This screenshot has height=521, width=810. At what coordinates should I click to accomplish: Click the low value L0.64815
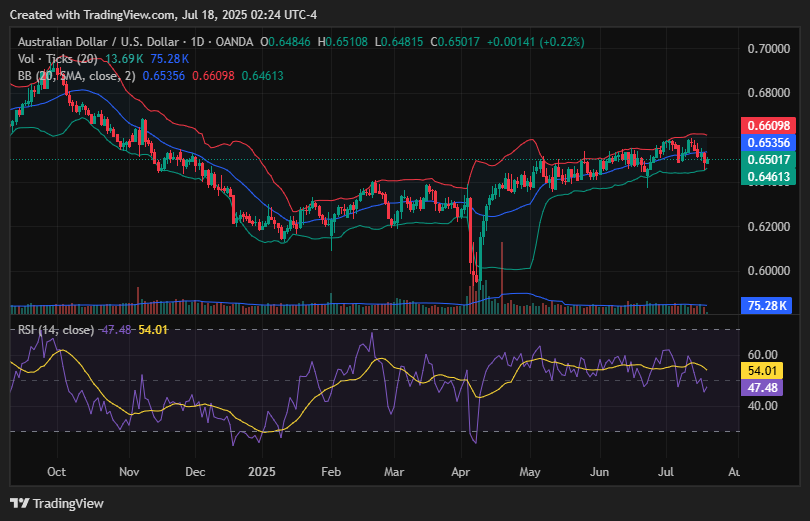coord(399,42)
